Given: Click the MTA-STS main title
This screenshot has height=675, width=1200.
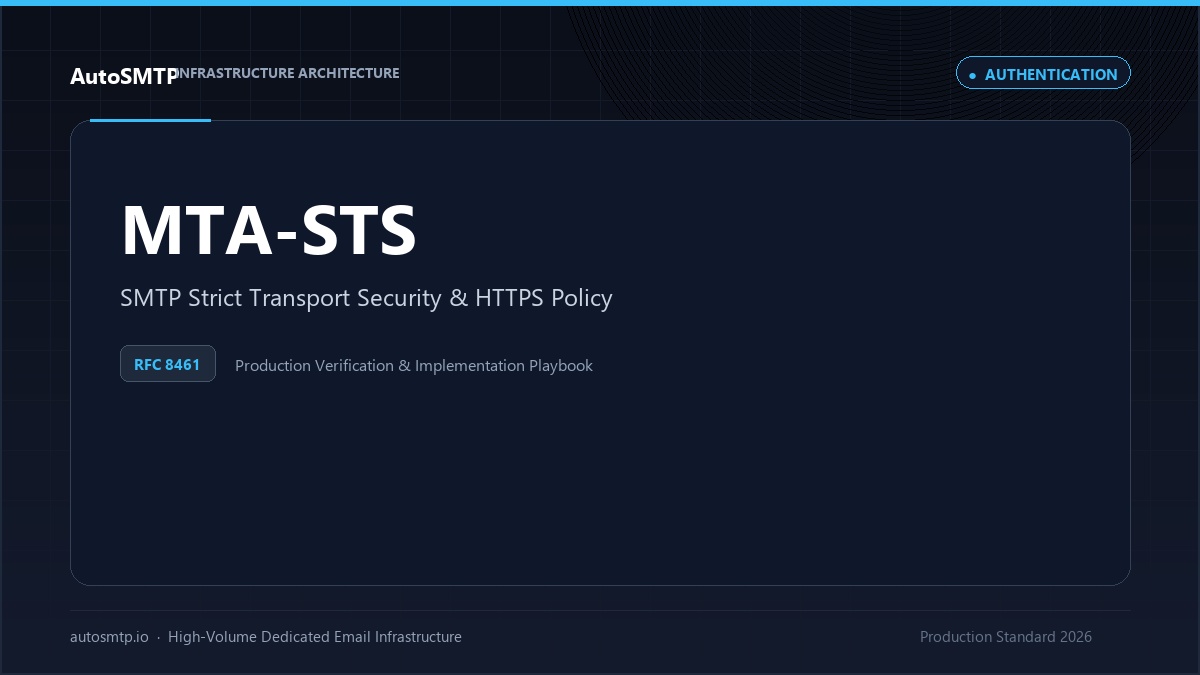Looking at the screenshot, I should click(x=268, y=231).
